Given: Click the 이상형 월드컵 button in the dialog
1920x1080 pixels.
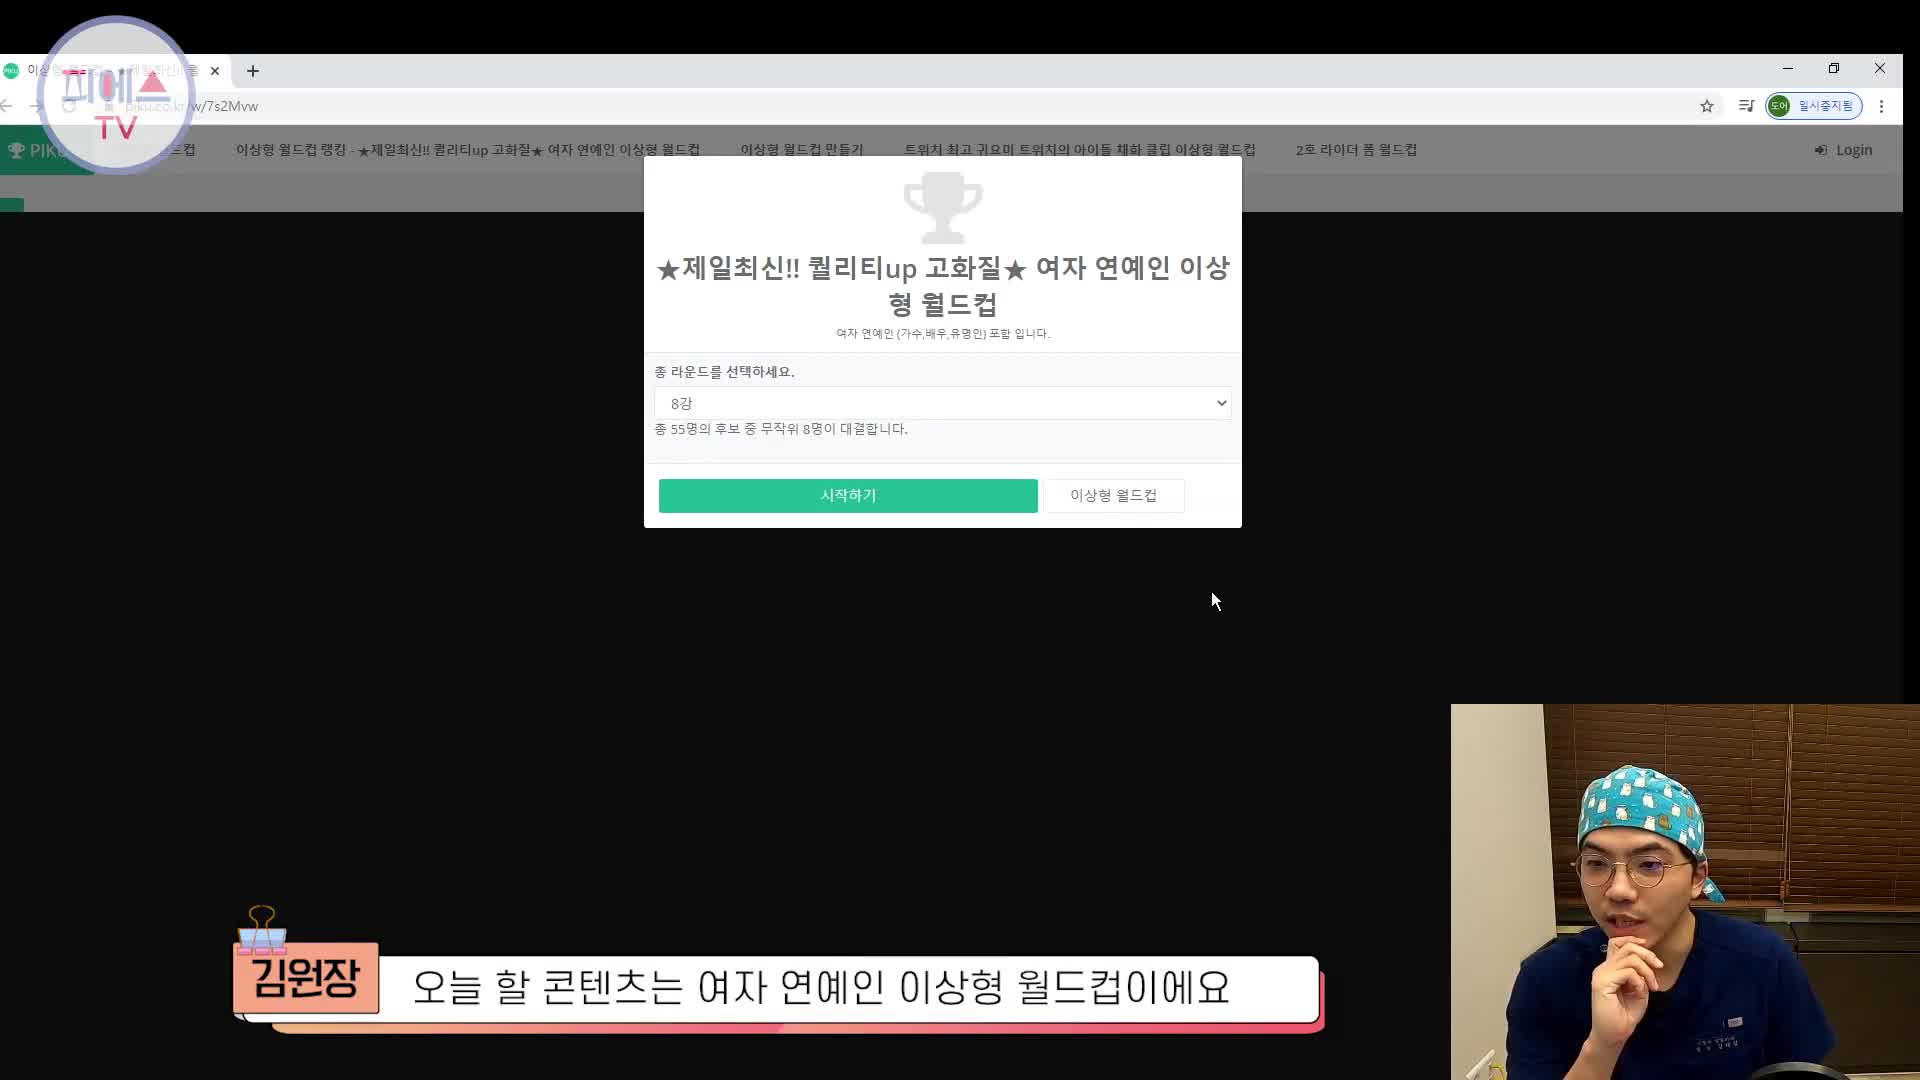Looking at the screenshot, I should pos(1113,496).
